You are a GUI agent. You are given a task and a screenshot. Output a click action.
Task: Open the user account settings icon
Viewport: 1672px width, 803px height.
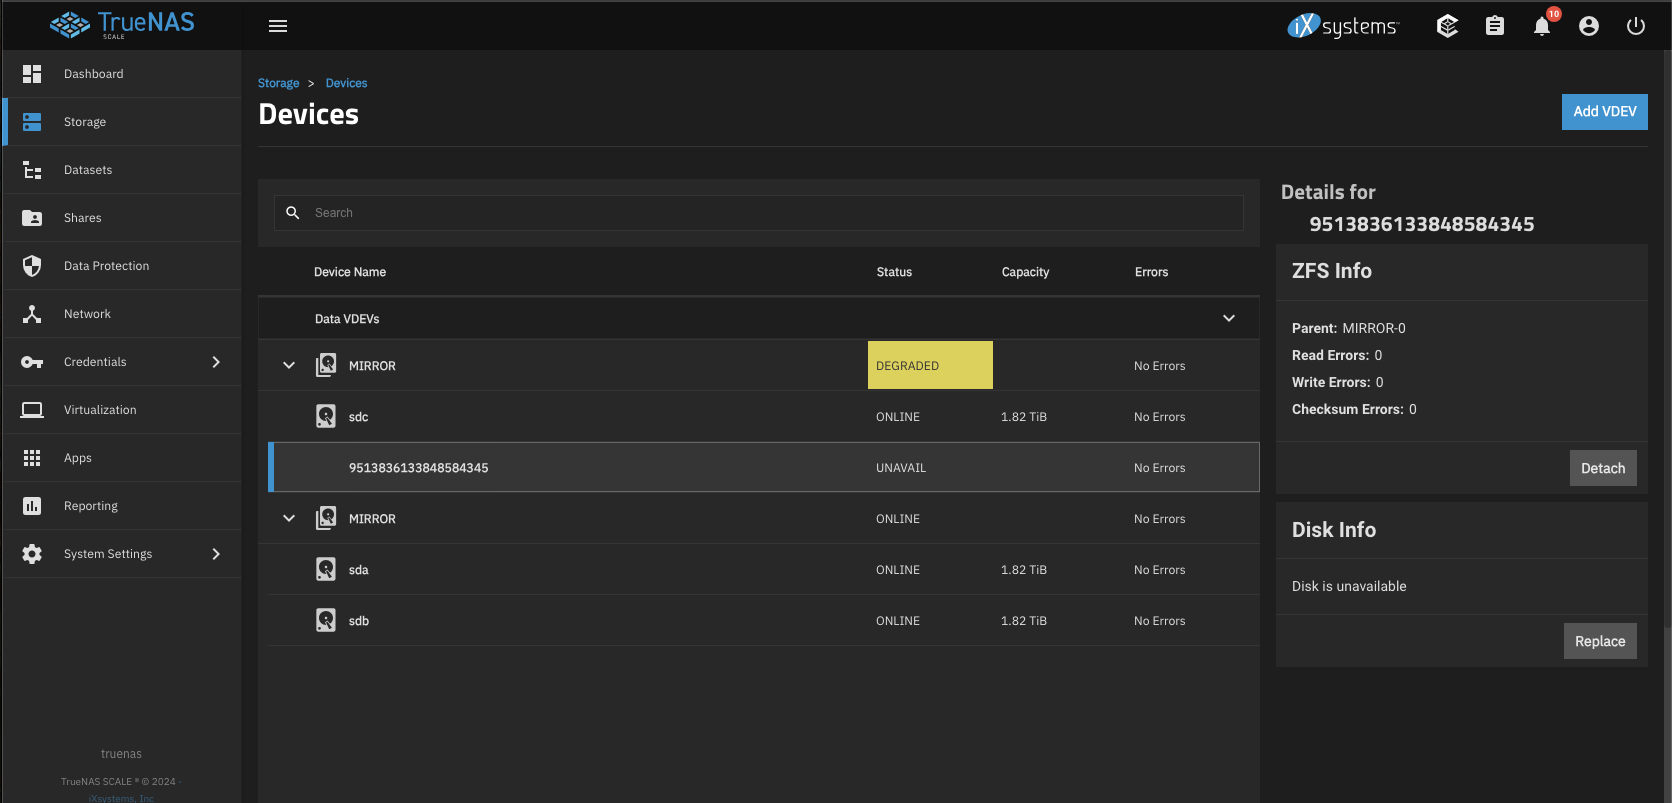[1588, 26]
